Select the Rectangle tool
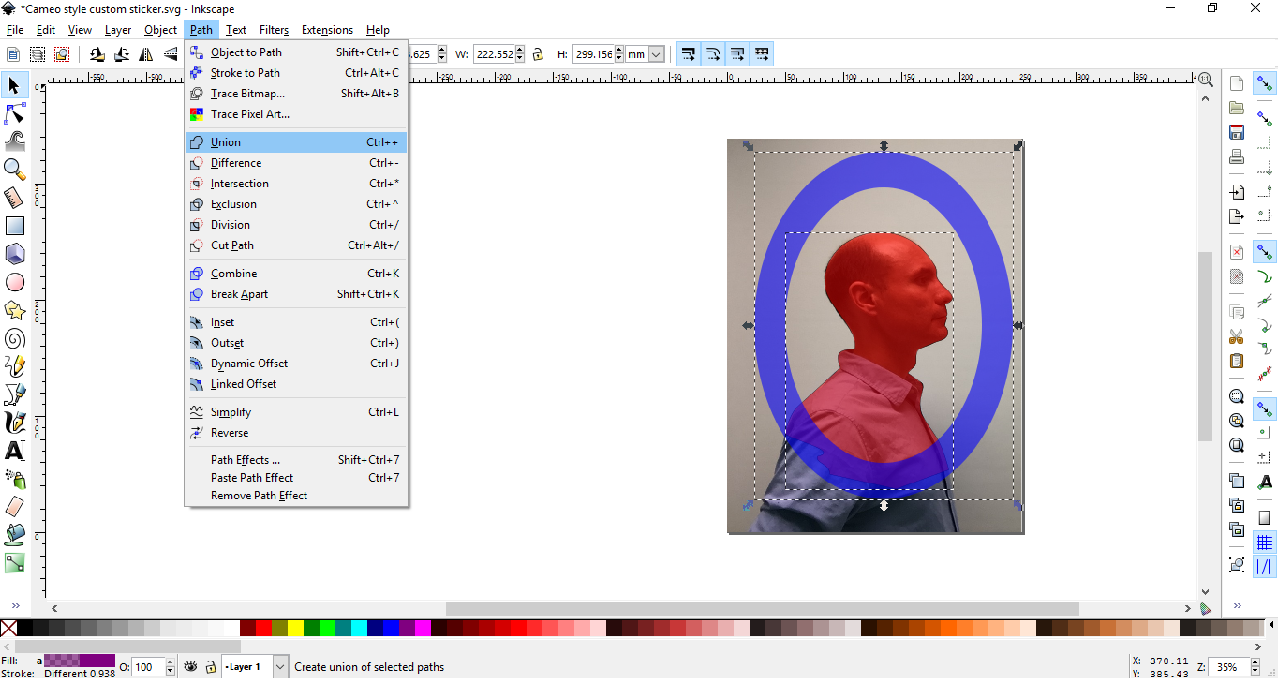1278x678 pixels. tap(14, 226)
